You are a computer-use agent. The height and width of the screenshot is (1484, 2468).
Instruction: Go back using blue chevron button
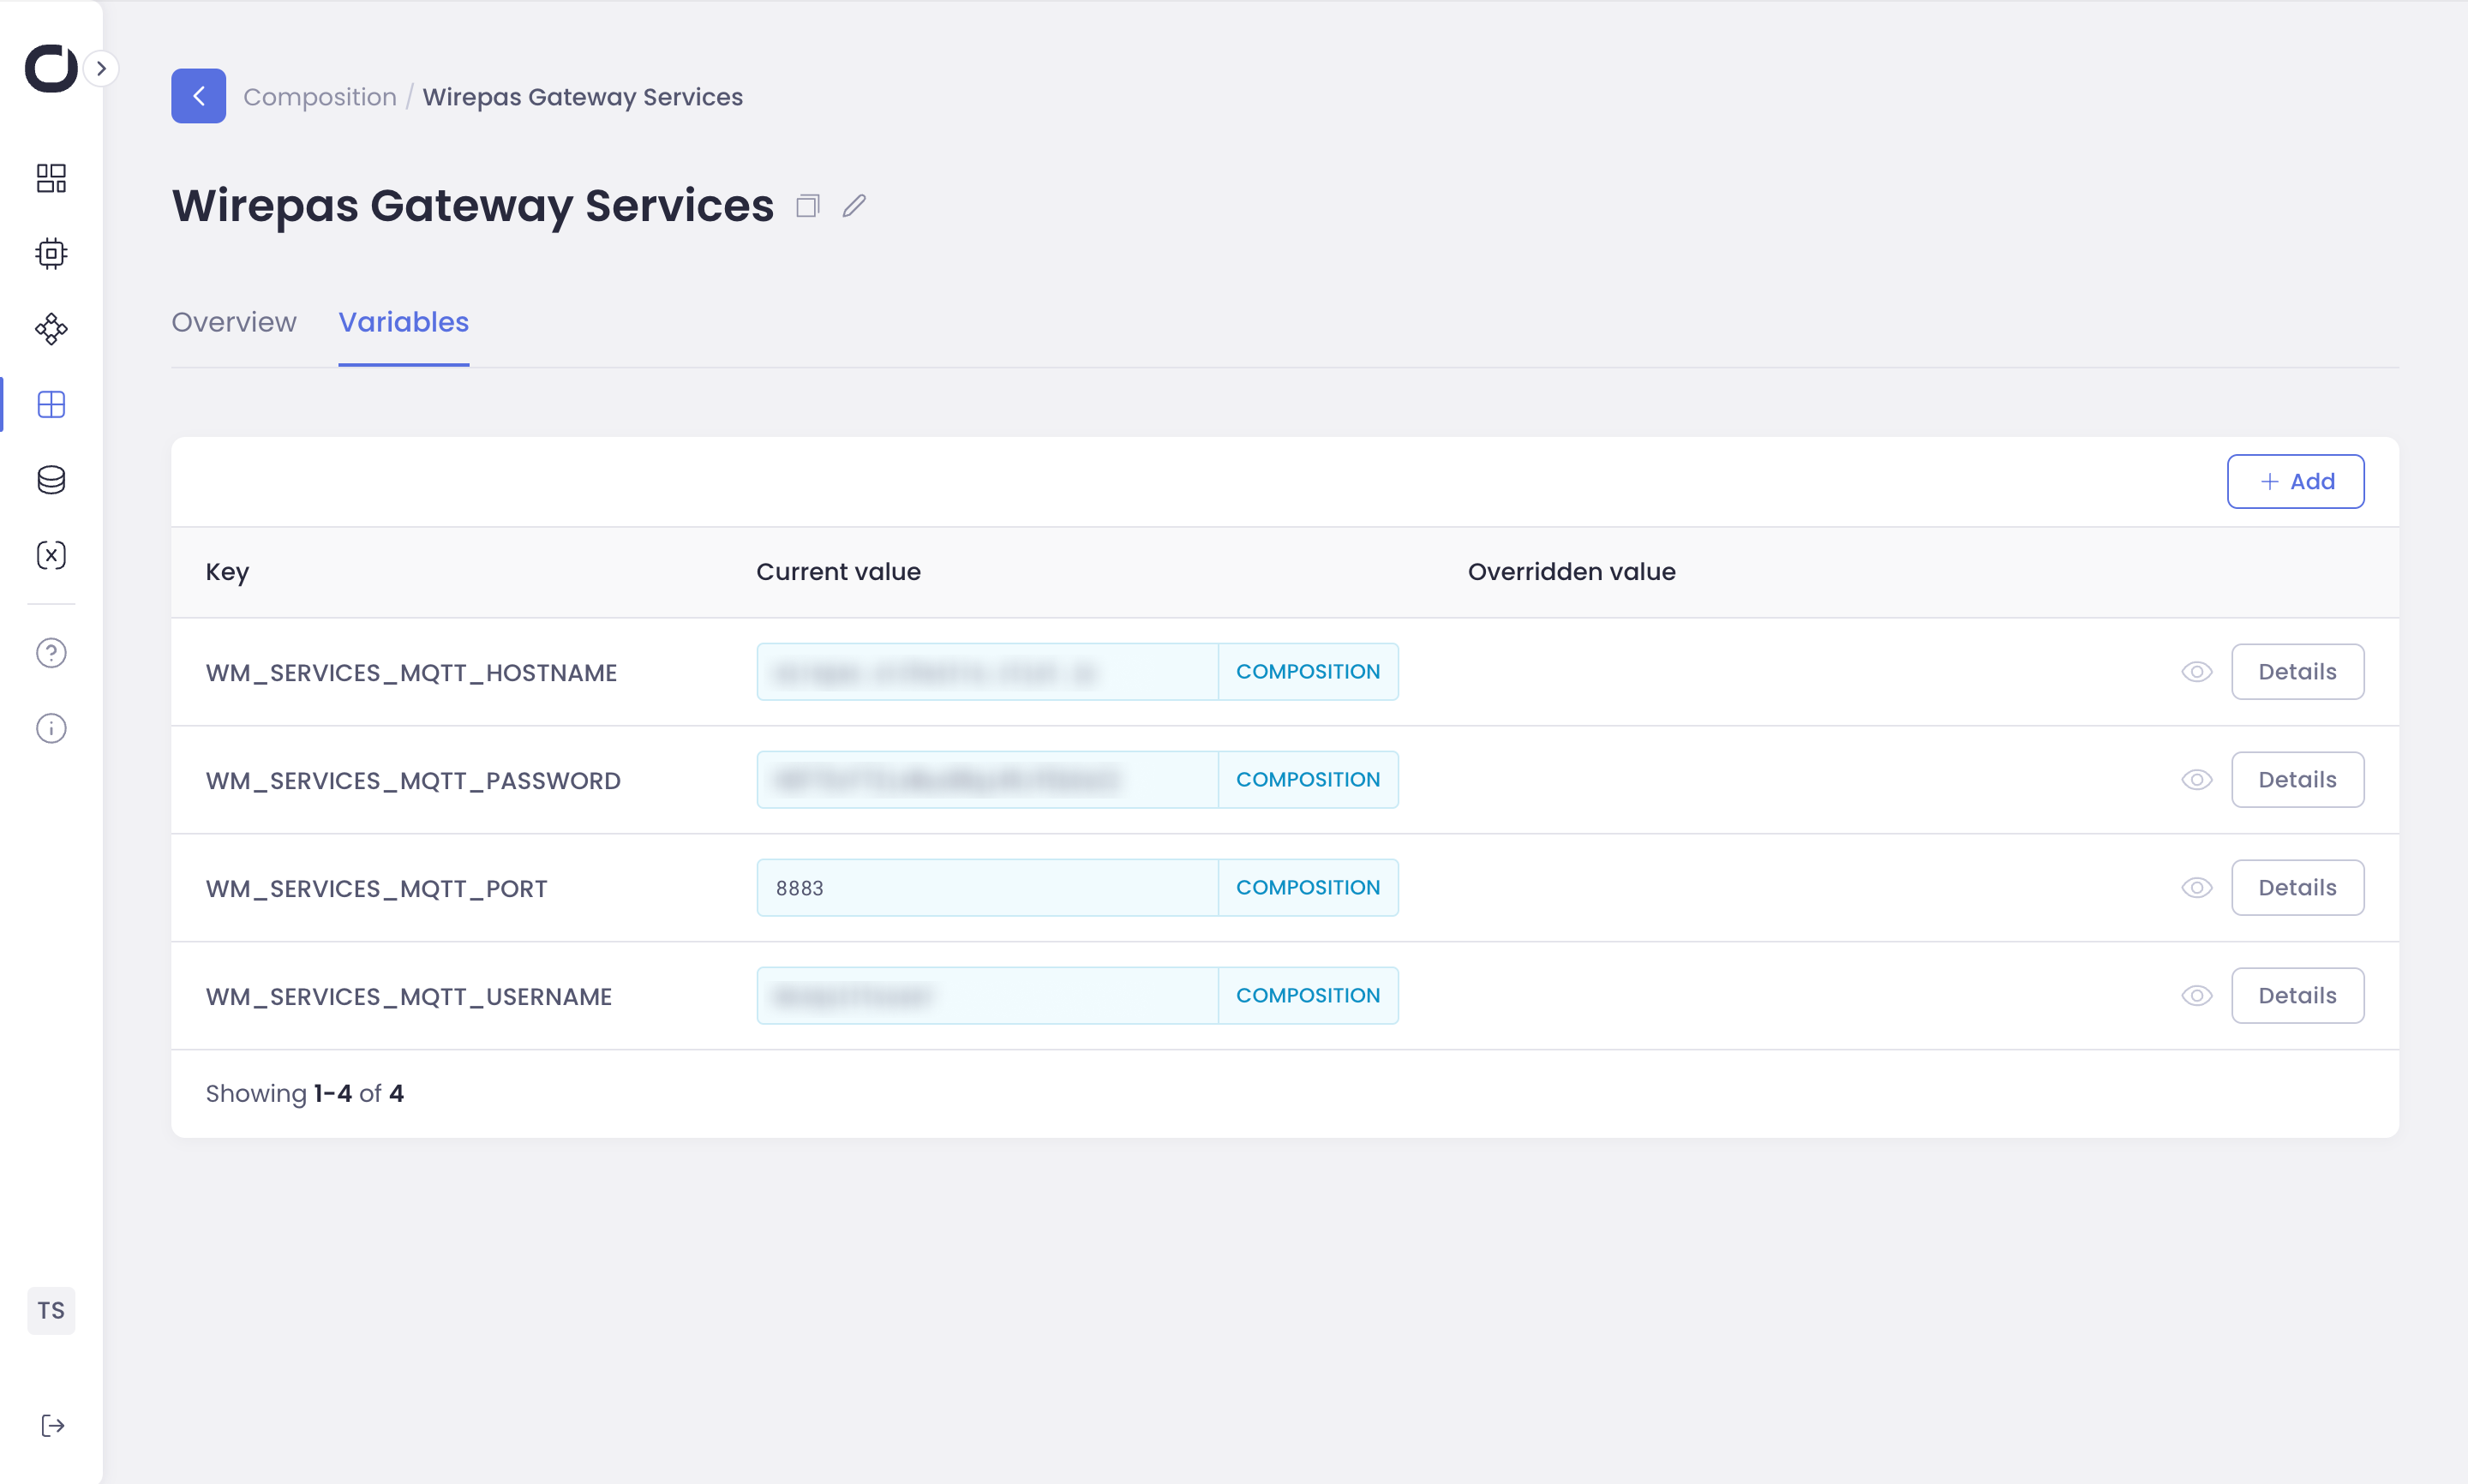point(198,96)
